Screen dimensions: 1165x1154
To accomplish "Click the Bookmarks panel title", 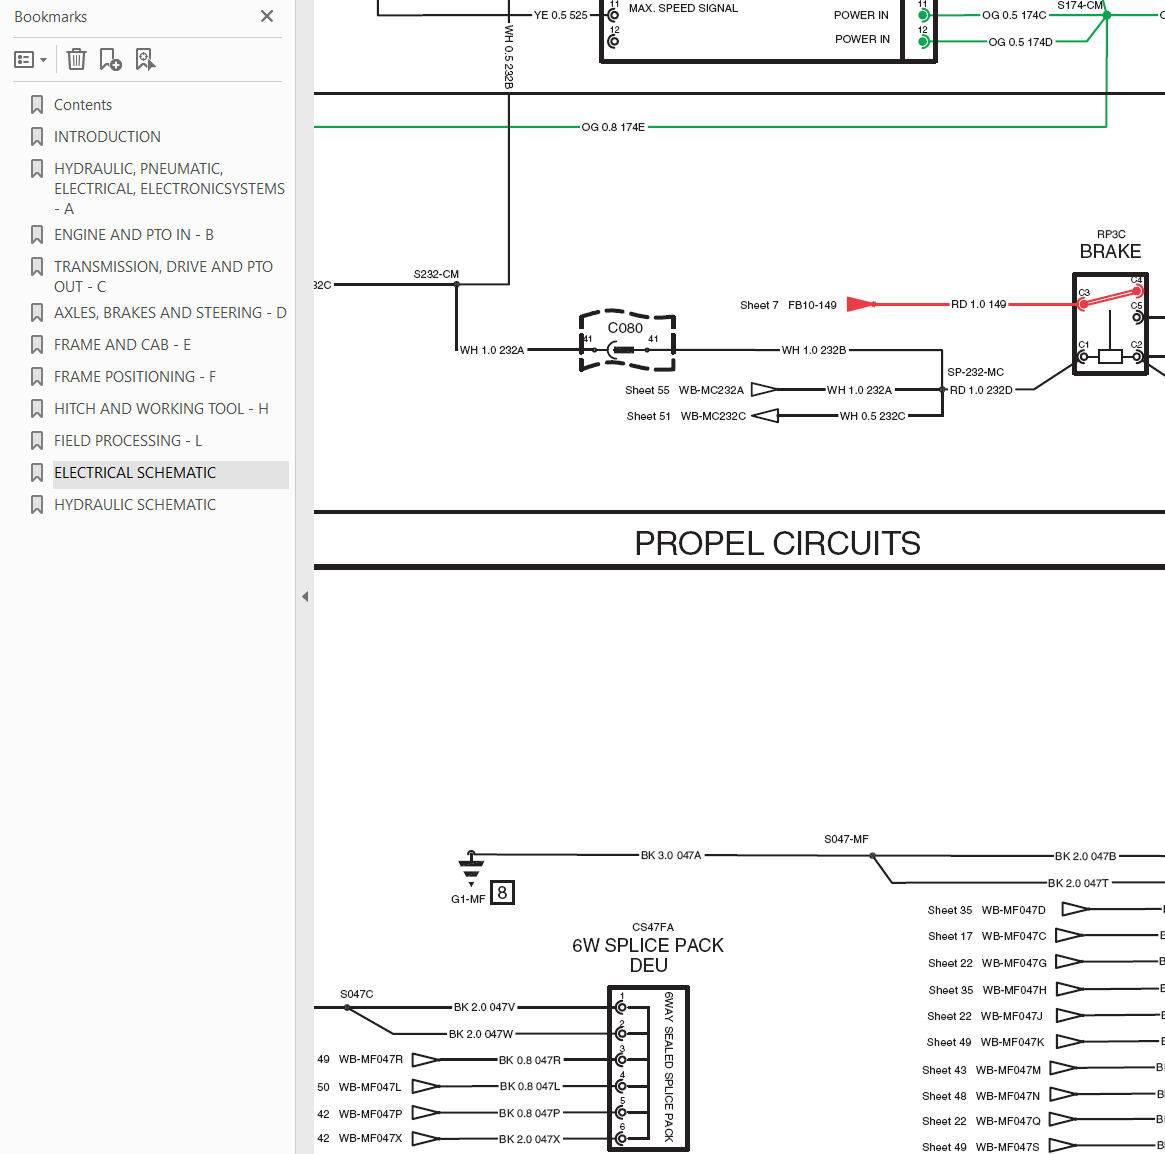I will click(51, 16).
